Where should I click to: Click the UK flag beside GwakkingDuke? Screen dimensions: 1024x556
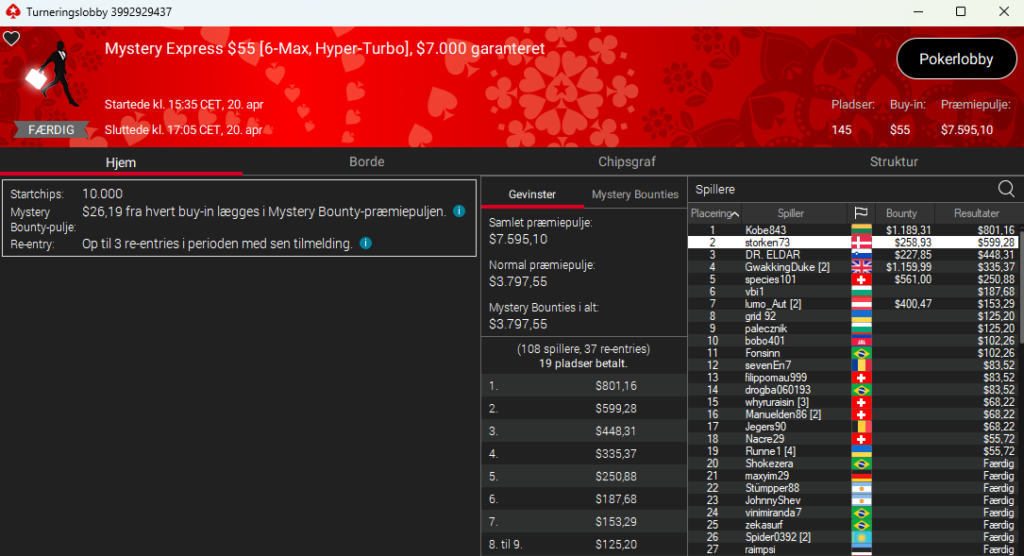pos(860,267)
